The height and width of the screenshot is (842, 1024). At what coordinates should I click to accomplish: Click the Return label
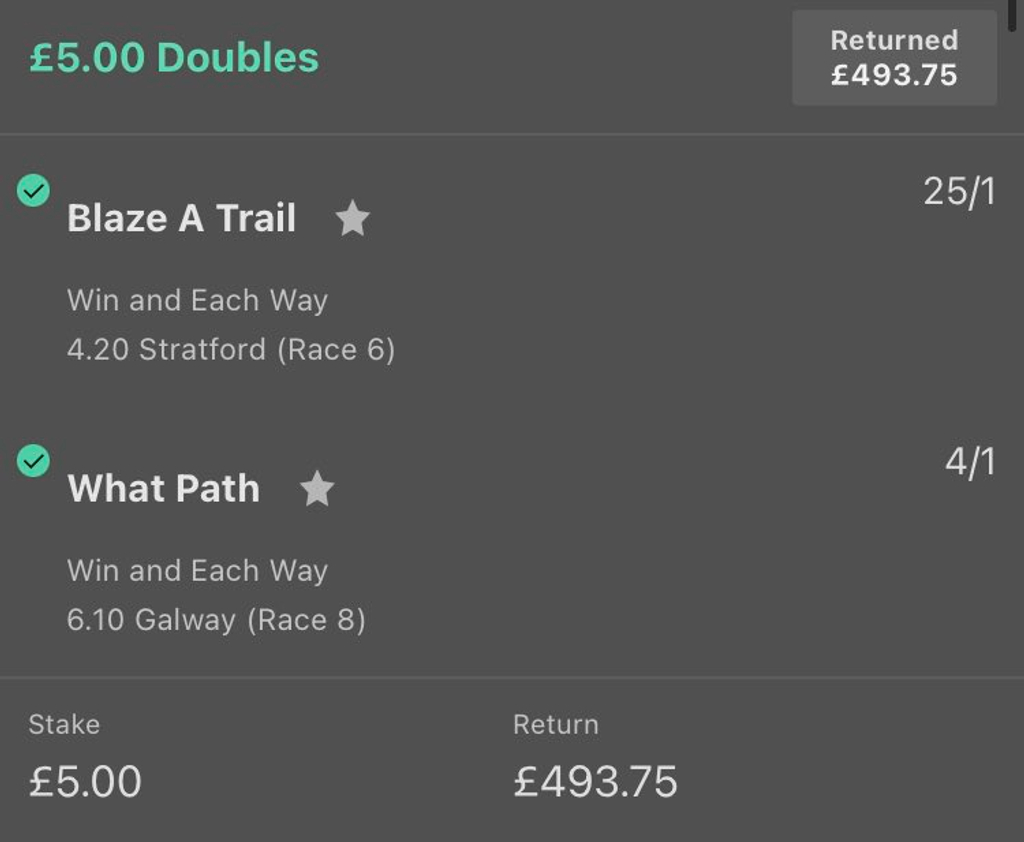556,724
